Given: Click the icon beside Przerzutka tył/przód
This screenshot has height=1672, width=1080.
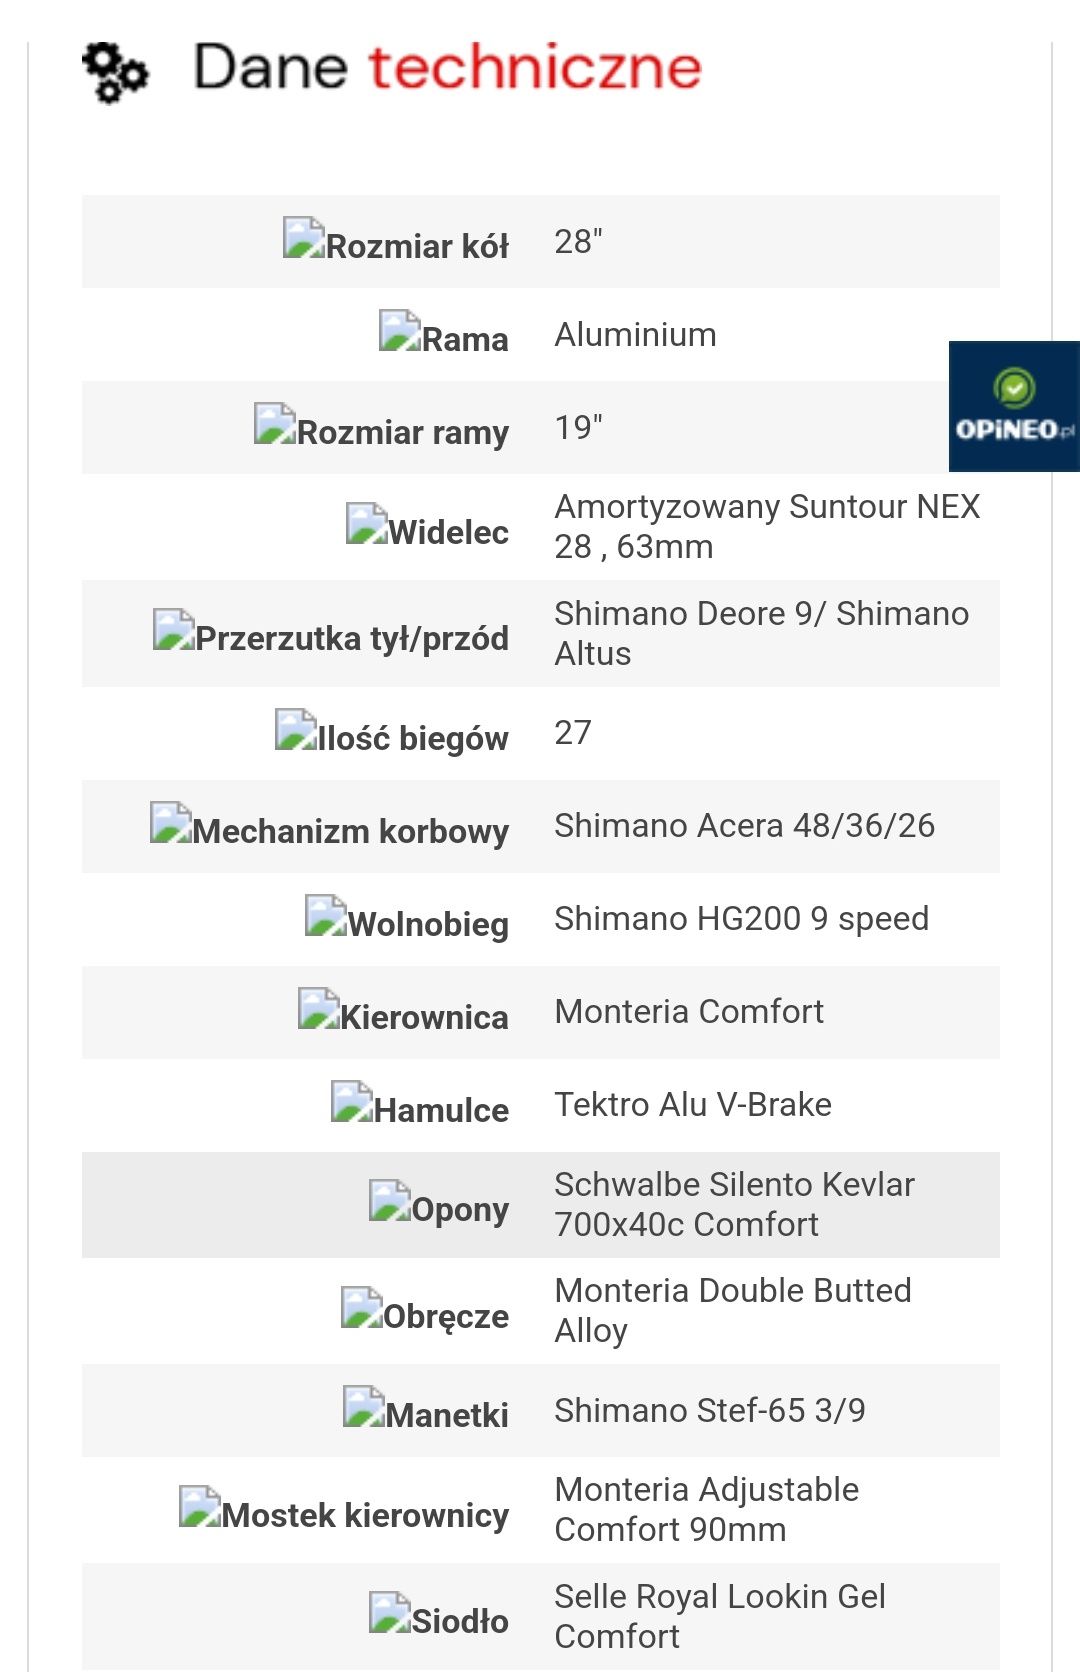Looking at the screenshot, I should tap(174, 629).
